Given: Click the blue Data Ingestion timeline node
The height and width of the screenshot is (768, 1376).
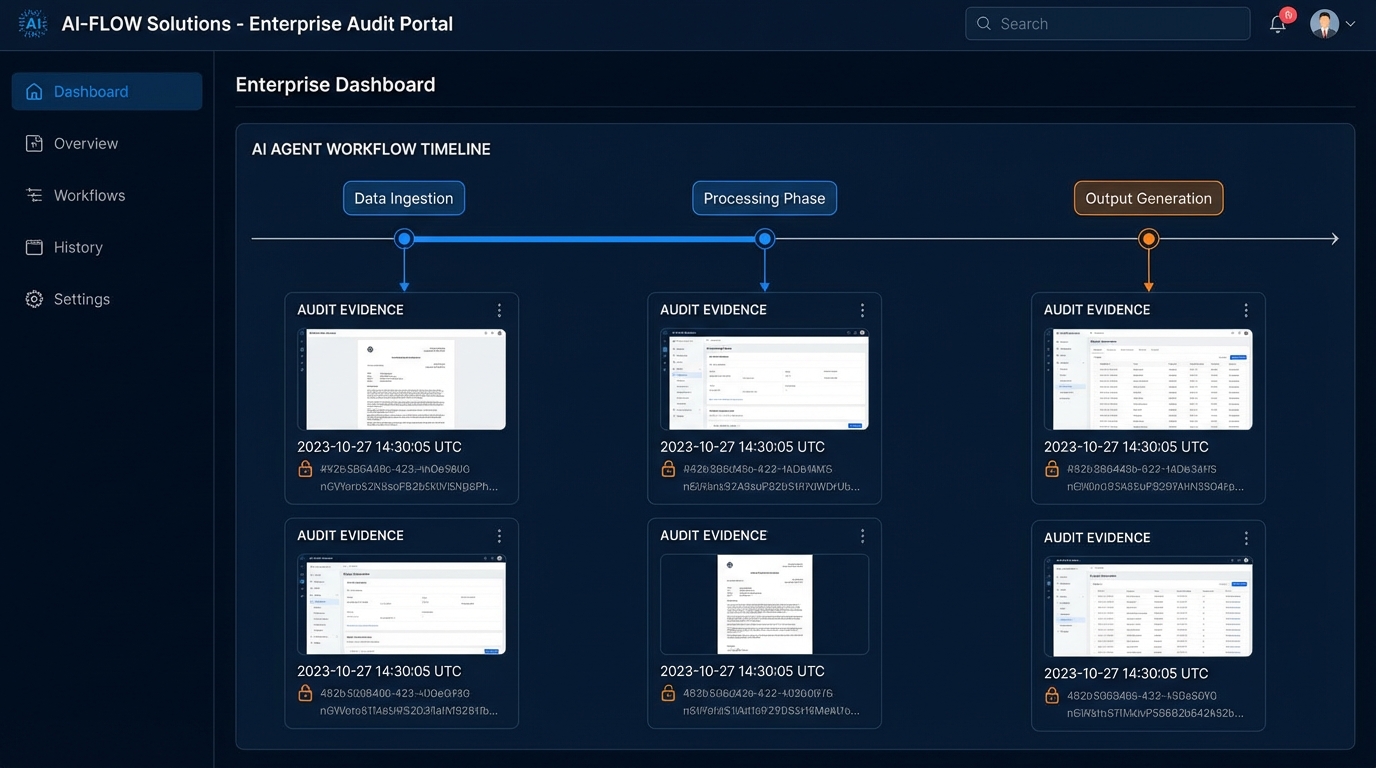Looking at the screenshot, I should click(x=404, y=239).
